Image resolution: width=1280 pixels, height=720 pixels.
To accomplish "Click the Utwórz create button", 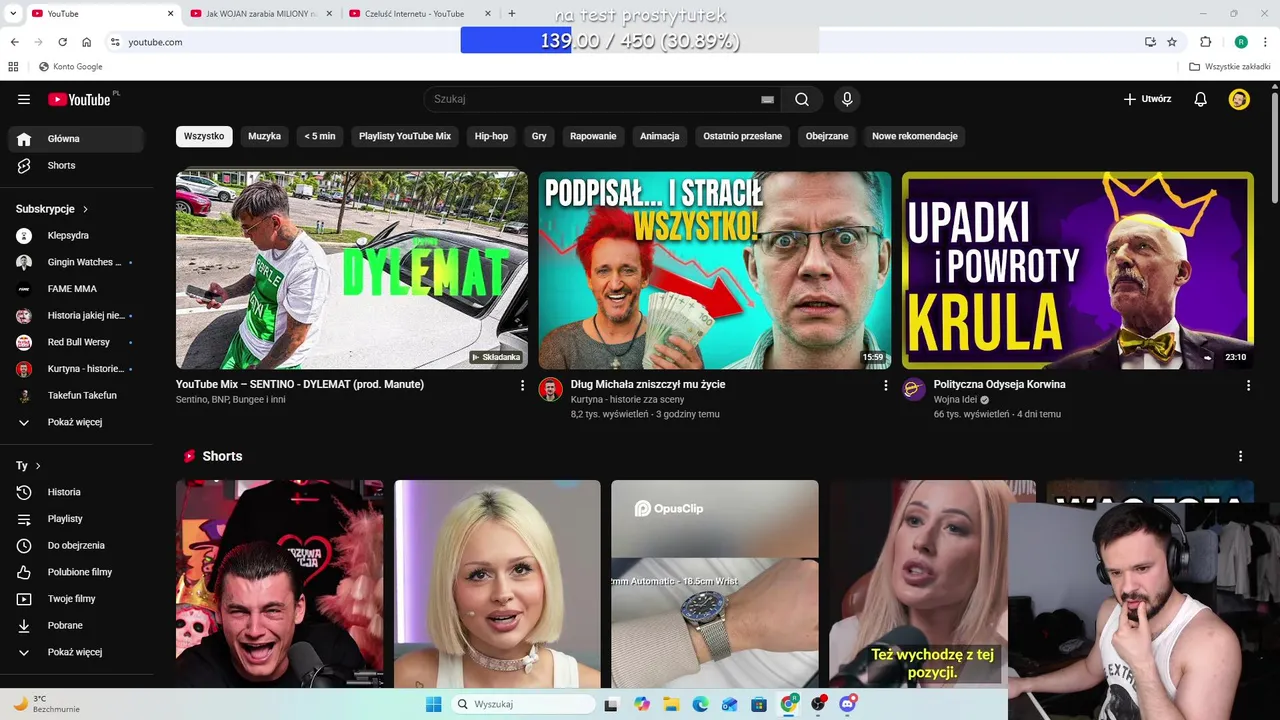I will pos(1147,99).
